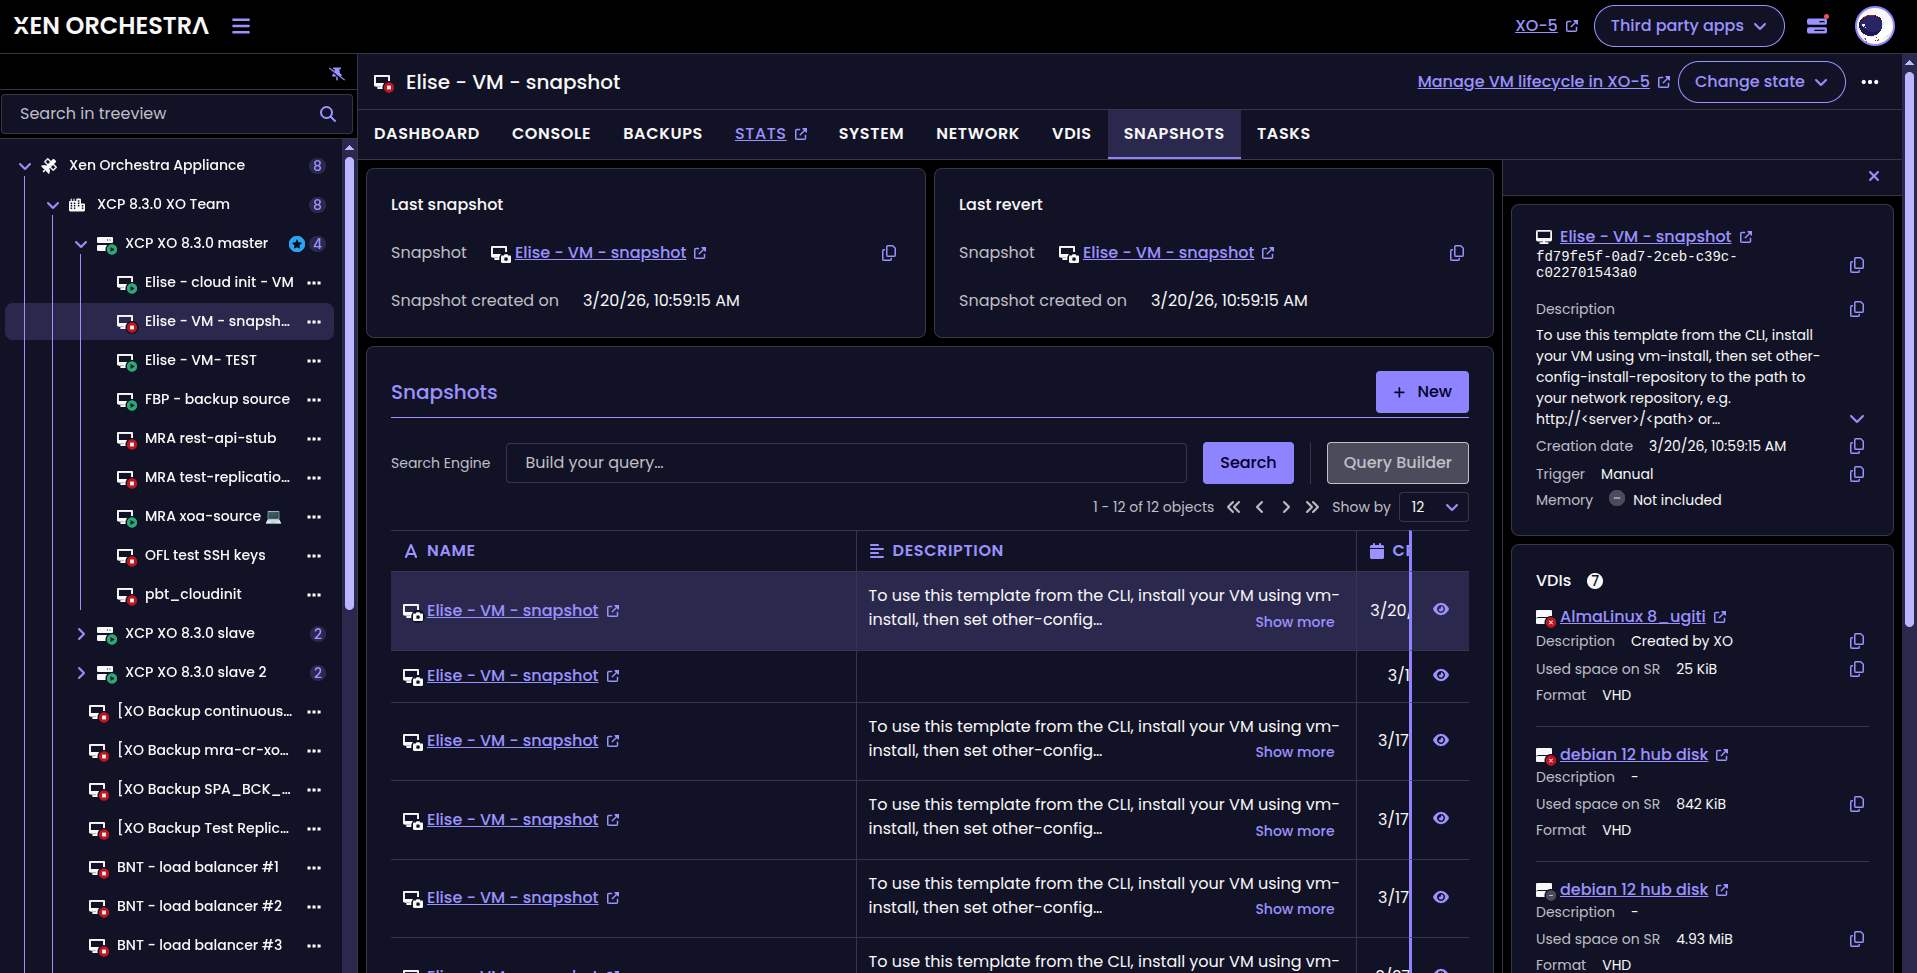Image resolution: width=1917 pixels, height=973 pixels.
Task: Toggle eye icon on first snapshot row
Action: (1440, 610)
